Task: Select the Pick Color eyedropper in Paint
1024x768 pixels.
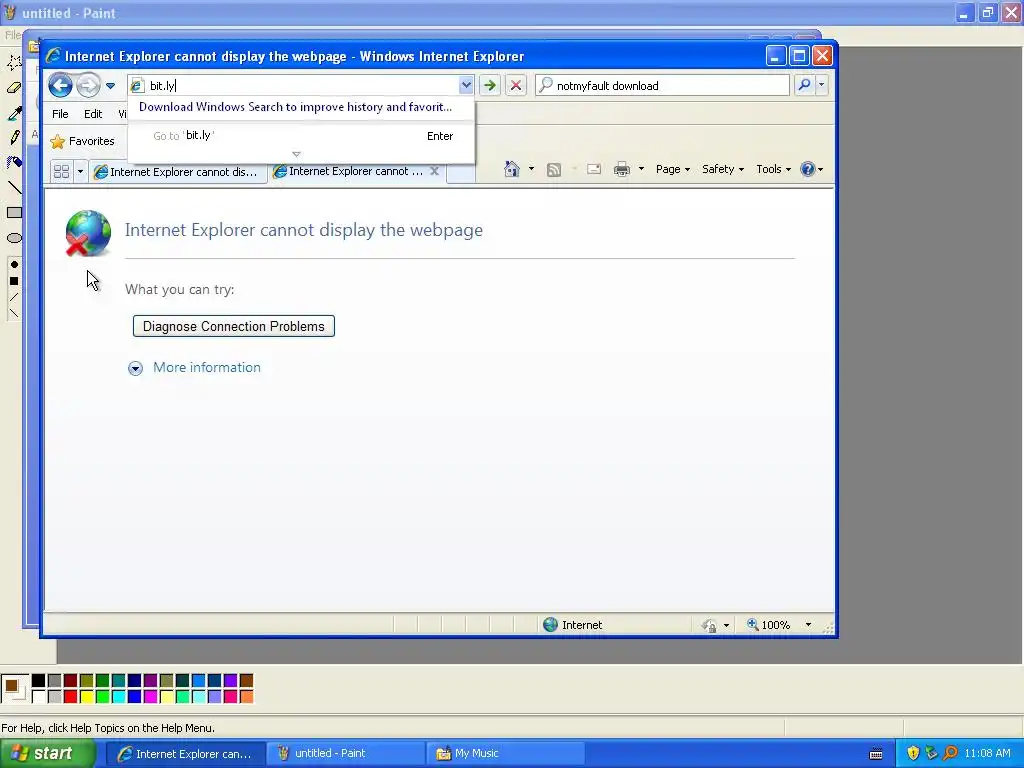Action: pyautogui.click(x=14, y=113)
